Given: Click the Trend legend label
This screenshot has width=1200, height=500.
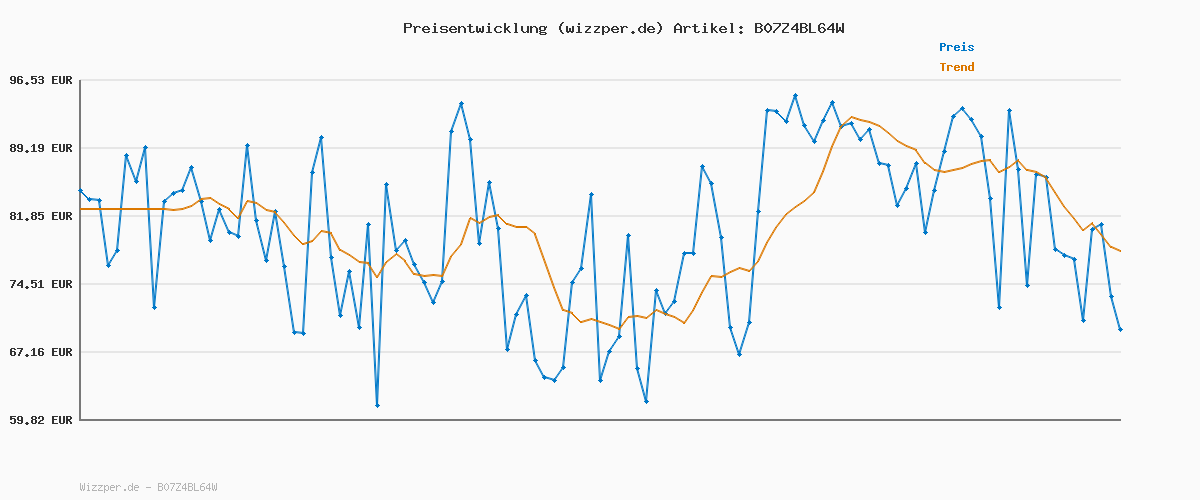Looking at the screenshot, I should pyautogui.click(x=956, y=67).
